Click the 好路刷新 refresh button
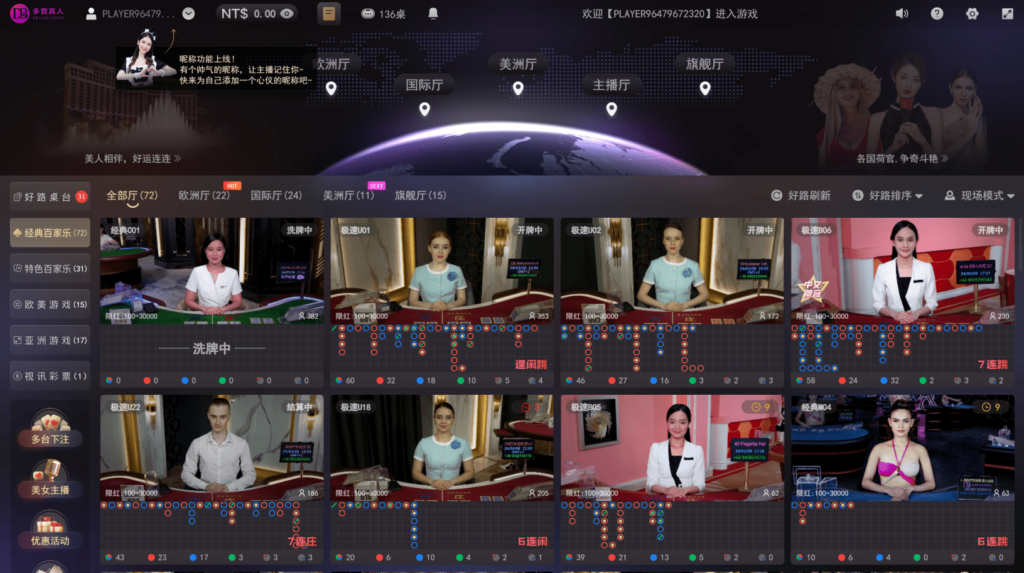The height and width of the screenshot is (573, 1024). [801, 196]
